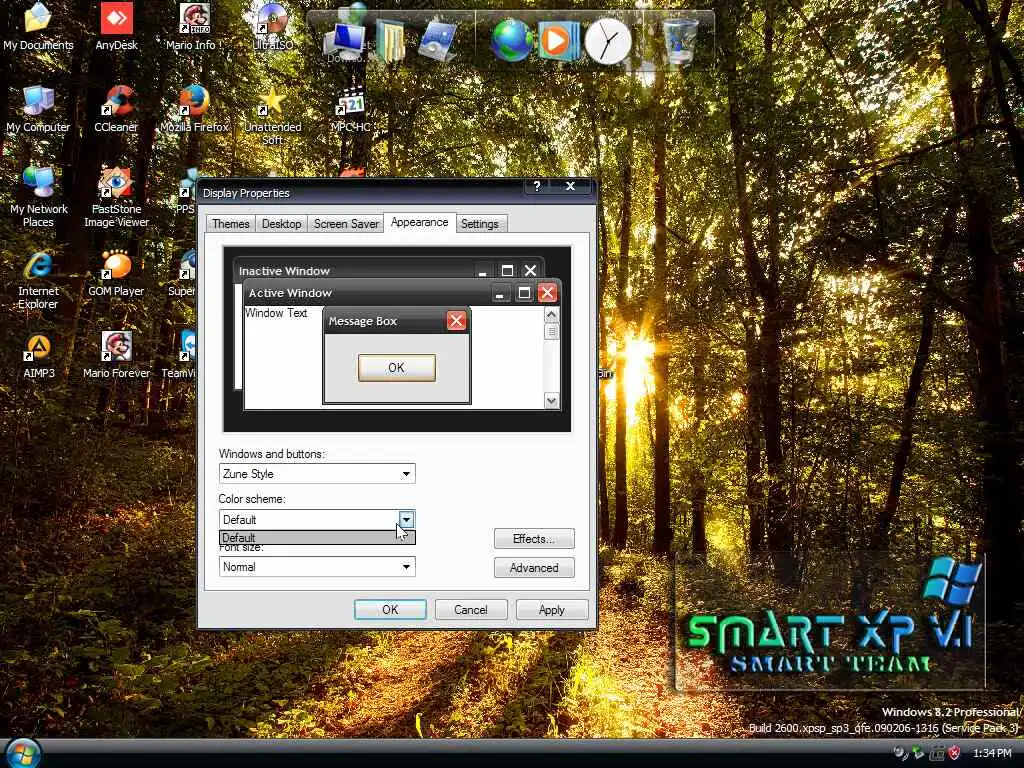Switch to the Desktop tab
Screen dimensions: 1024x768
click(x=281, y=223)
